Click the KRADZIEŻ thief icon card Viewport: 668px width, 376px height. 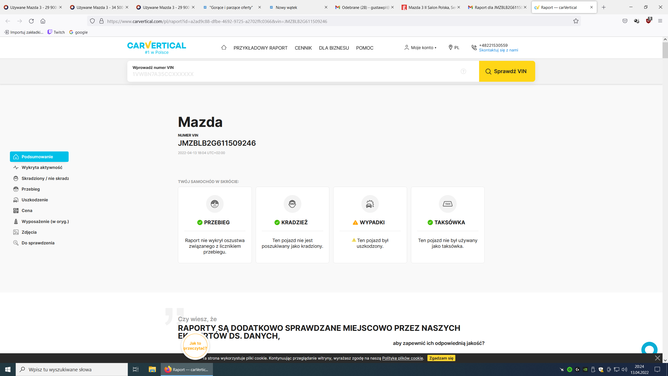coord(292,204)
